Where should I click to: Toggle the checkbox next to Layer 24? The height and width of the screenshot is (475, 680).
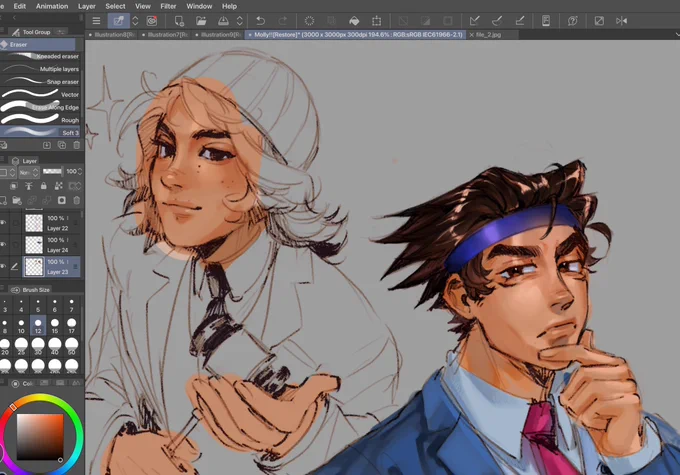[16, 245]
